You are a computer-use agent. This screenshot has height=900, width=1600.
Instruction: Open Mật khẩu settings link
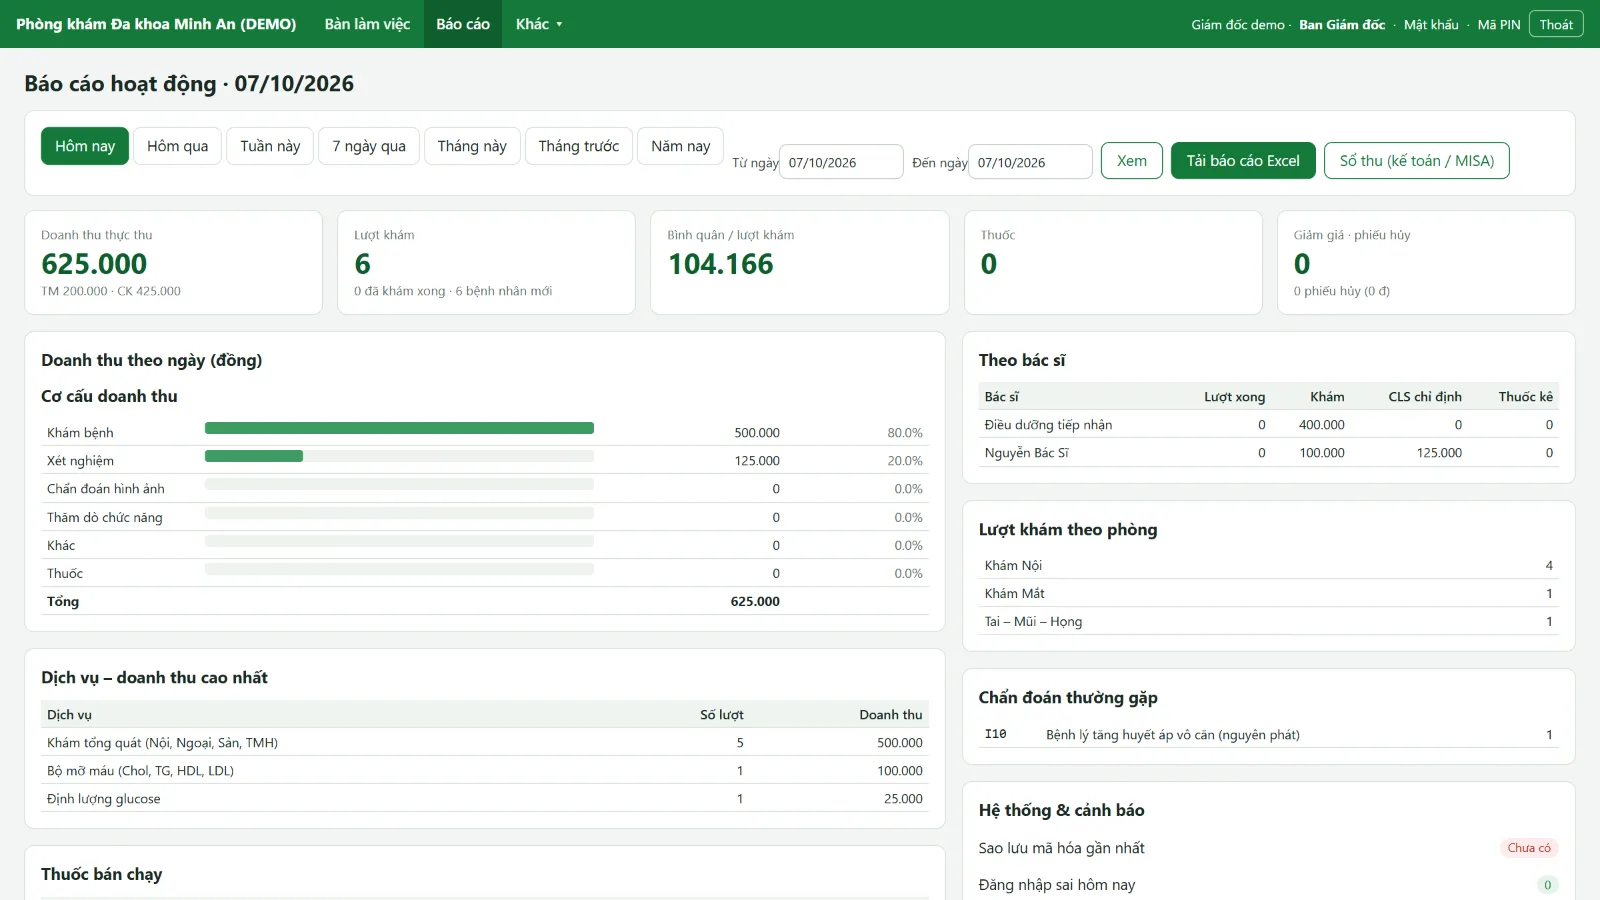click(x=1431, y=25)
